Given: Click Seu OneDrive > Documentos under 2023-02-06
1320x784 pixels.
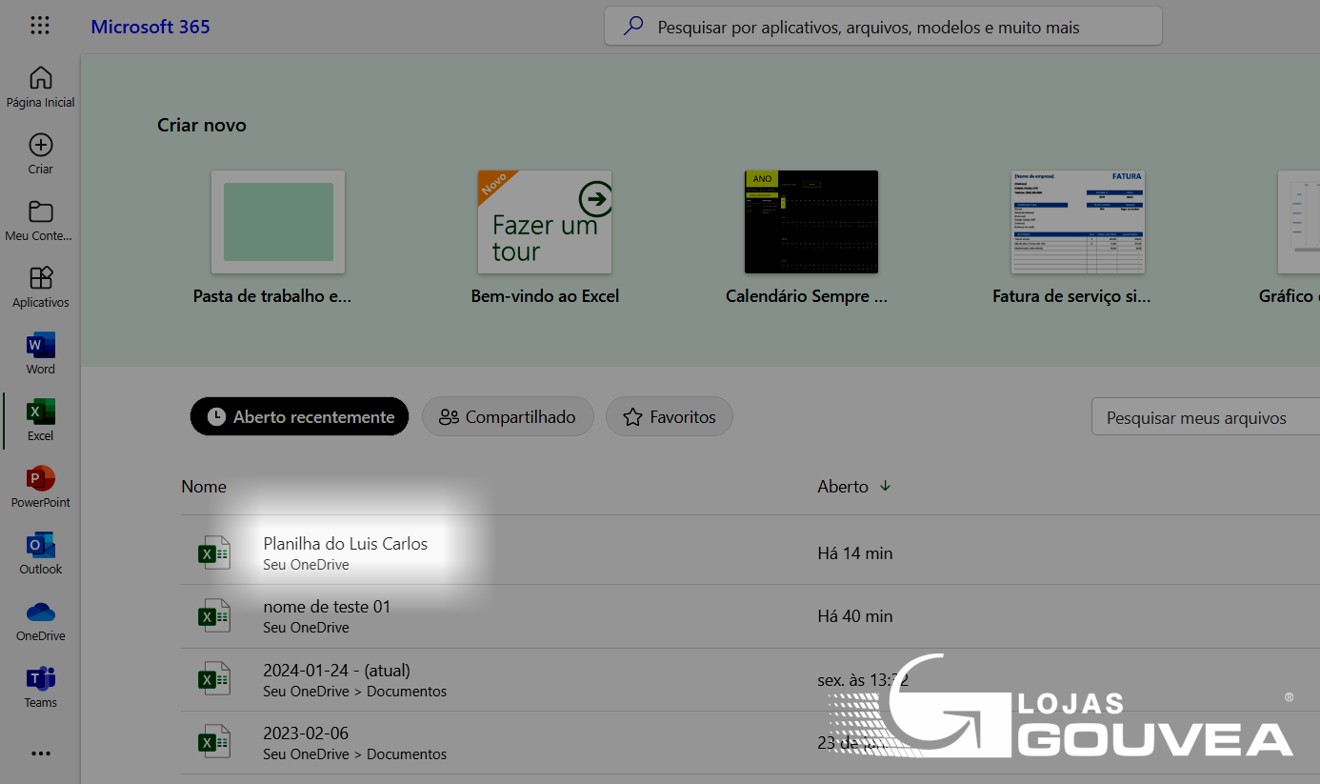Looking at the screenshot, I should tap(355, 754).
